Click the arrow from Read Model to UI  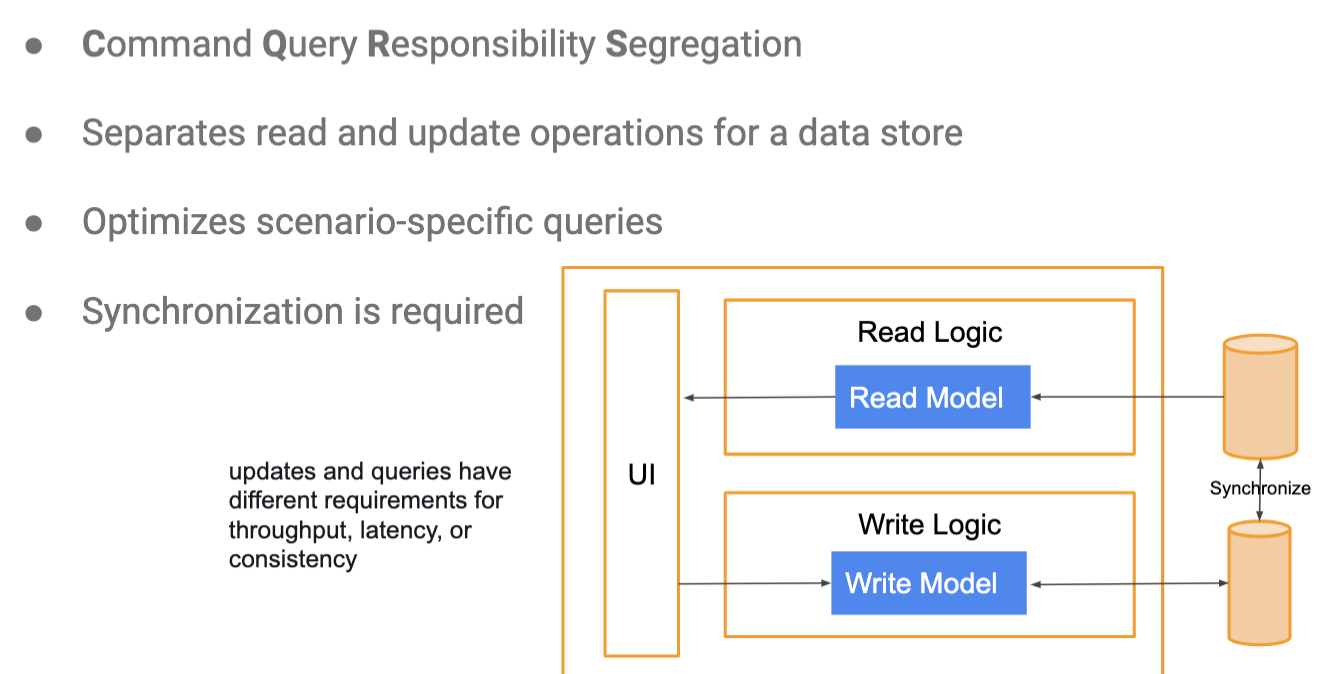(759, 398)
